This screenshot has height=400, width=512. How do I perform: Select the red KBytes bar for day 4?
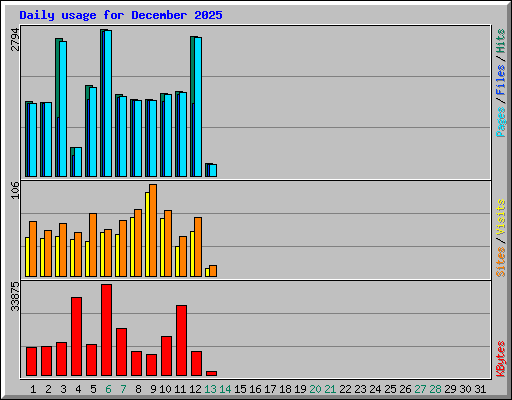coord(77,337)
